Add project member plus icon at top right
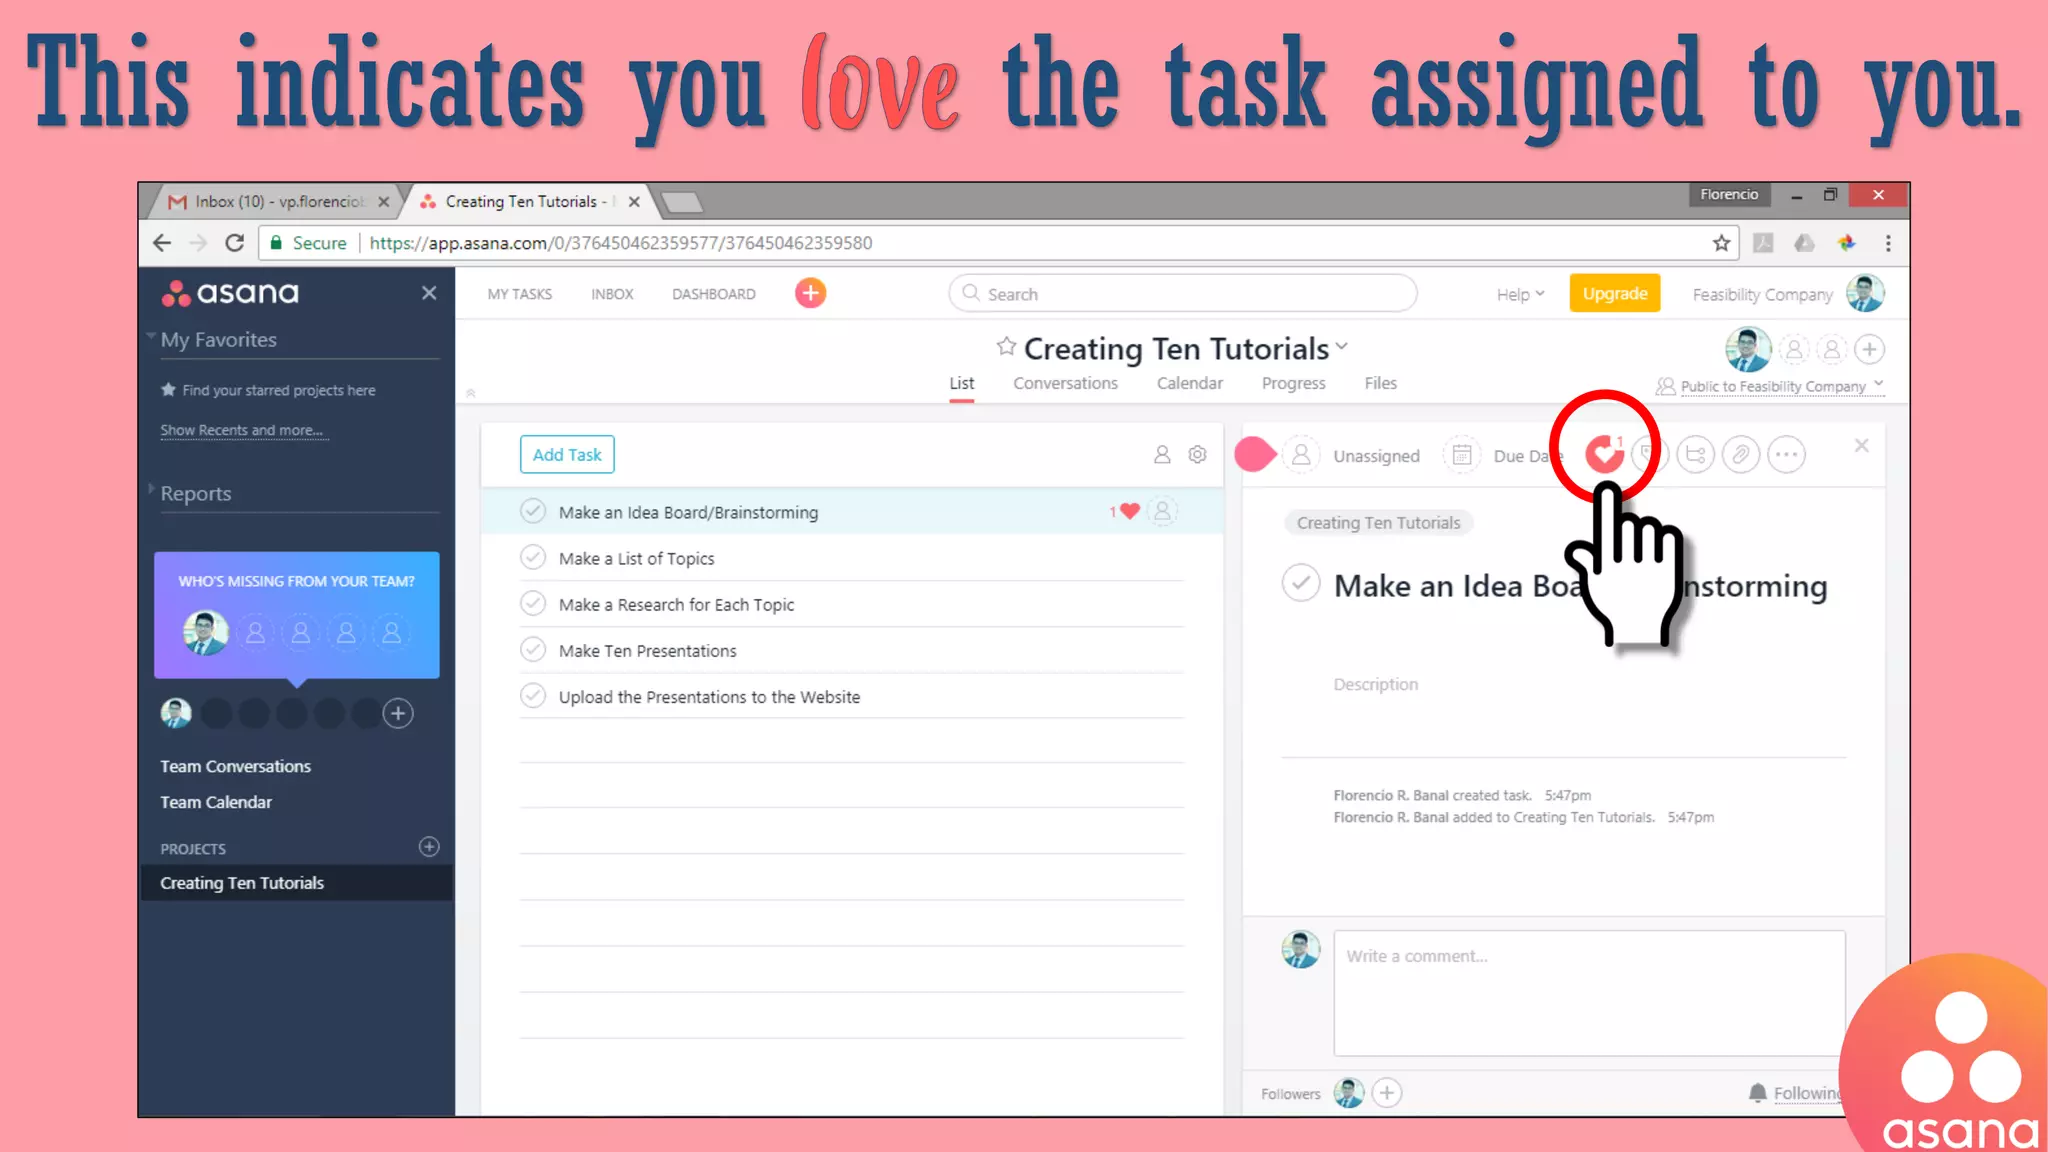 coord(1869,349)
